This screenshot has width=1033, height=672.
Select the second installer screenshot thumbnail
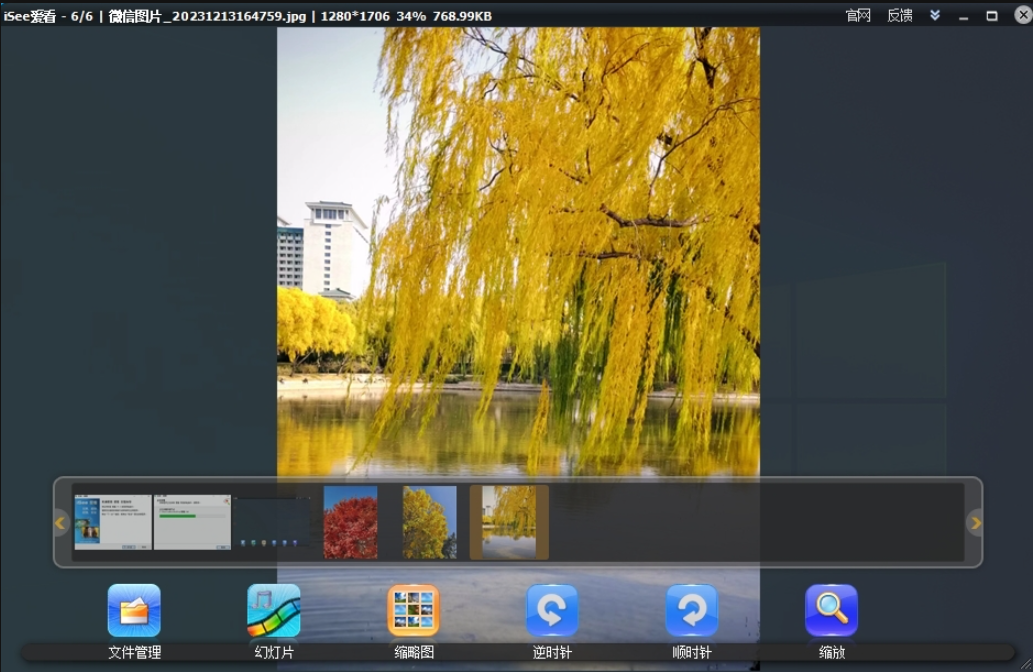coord(191,522)
